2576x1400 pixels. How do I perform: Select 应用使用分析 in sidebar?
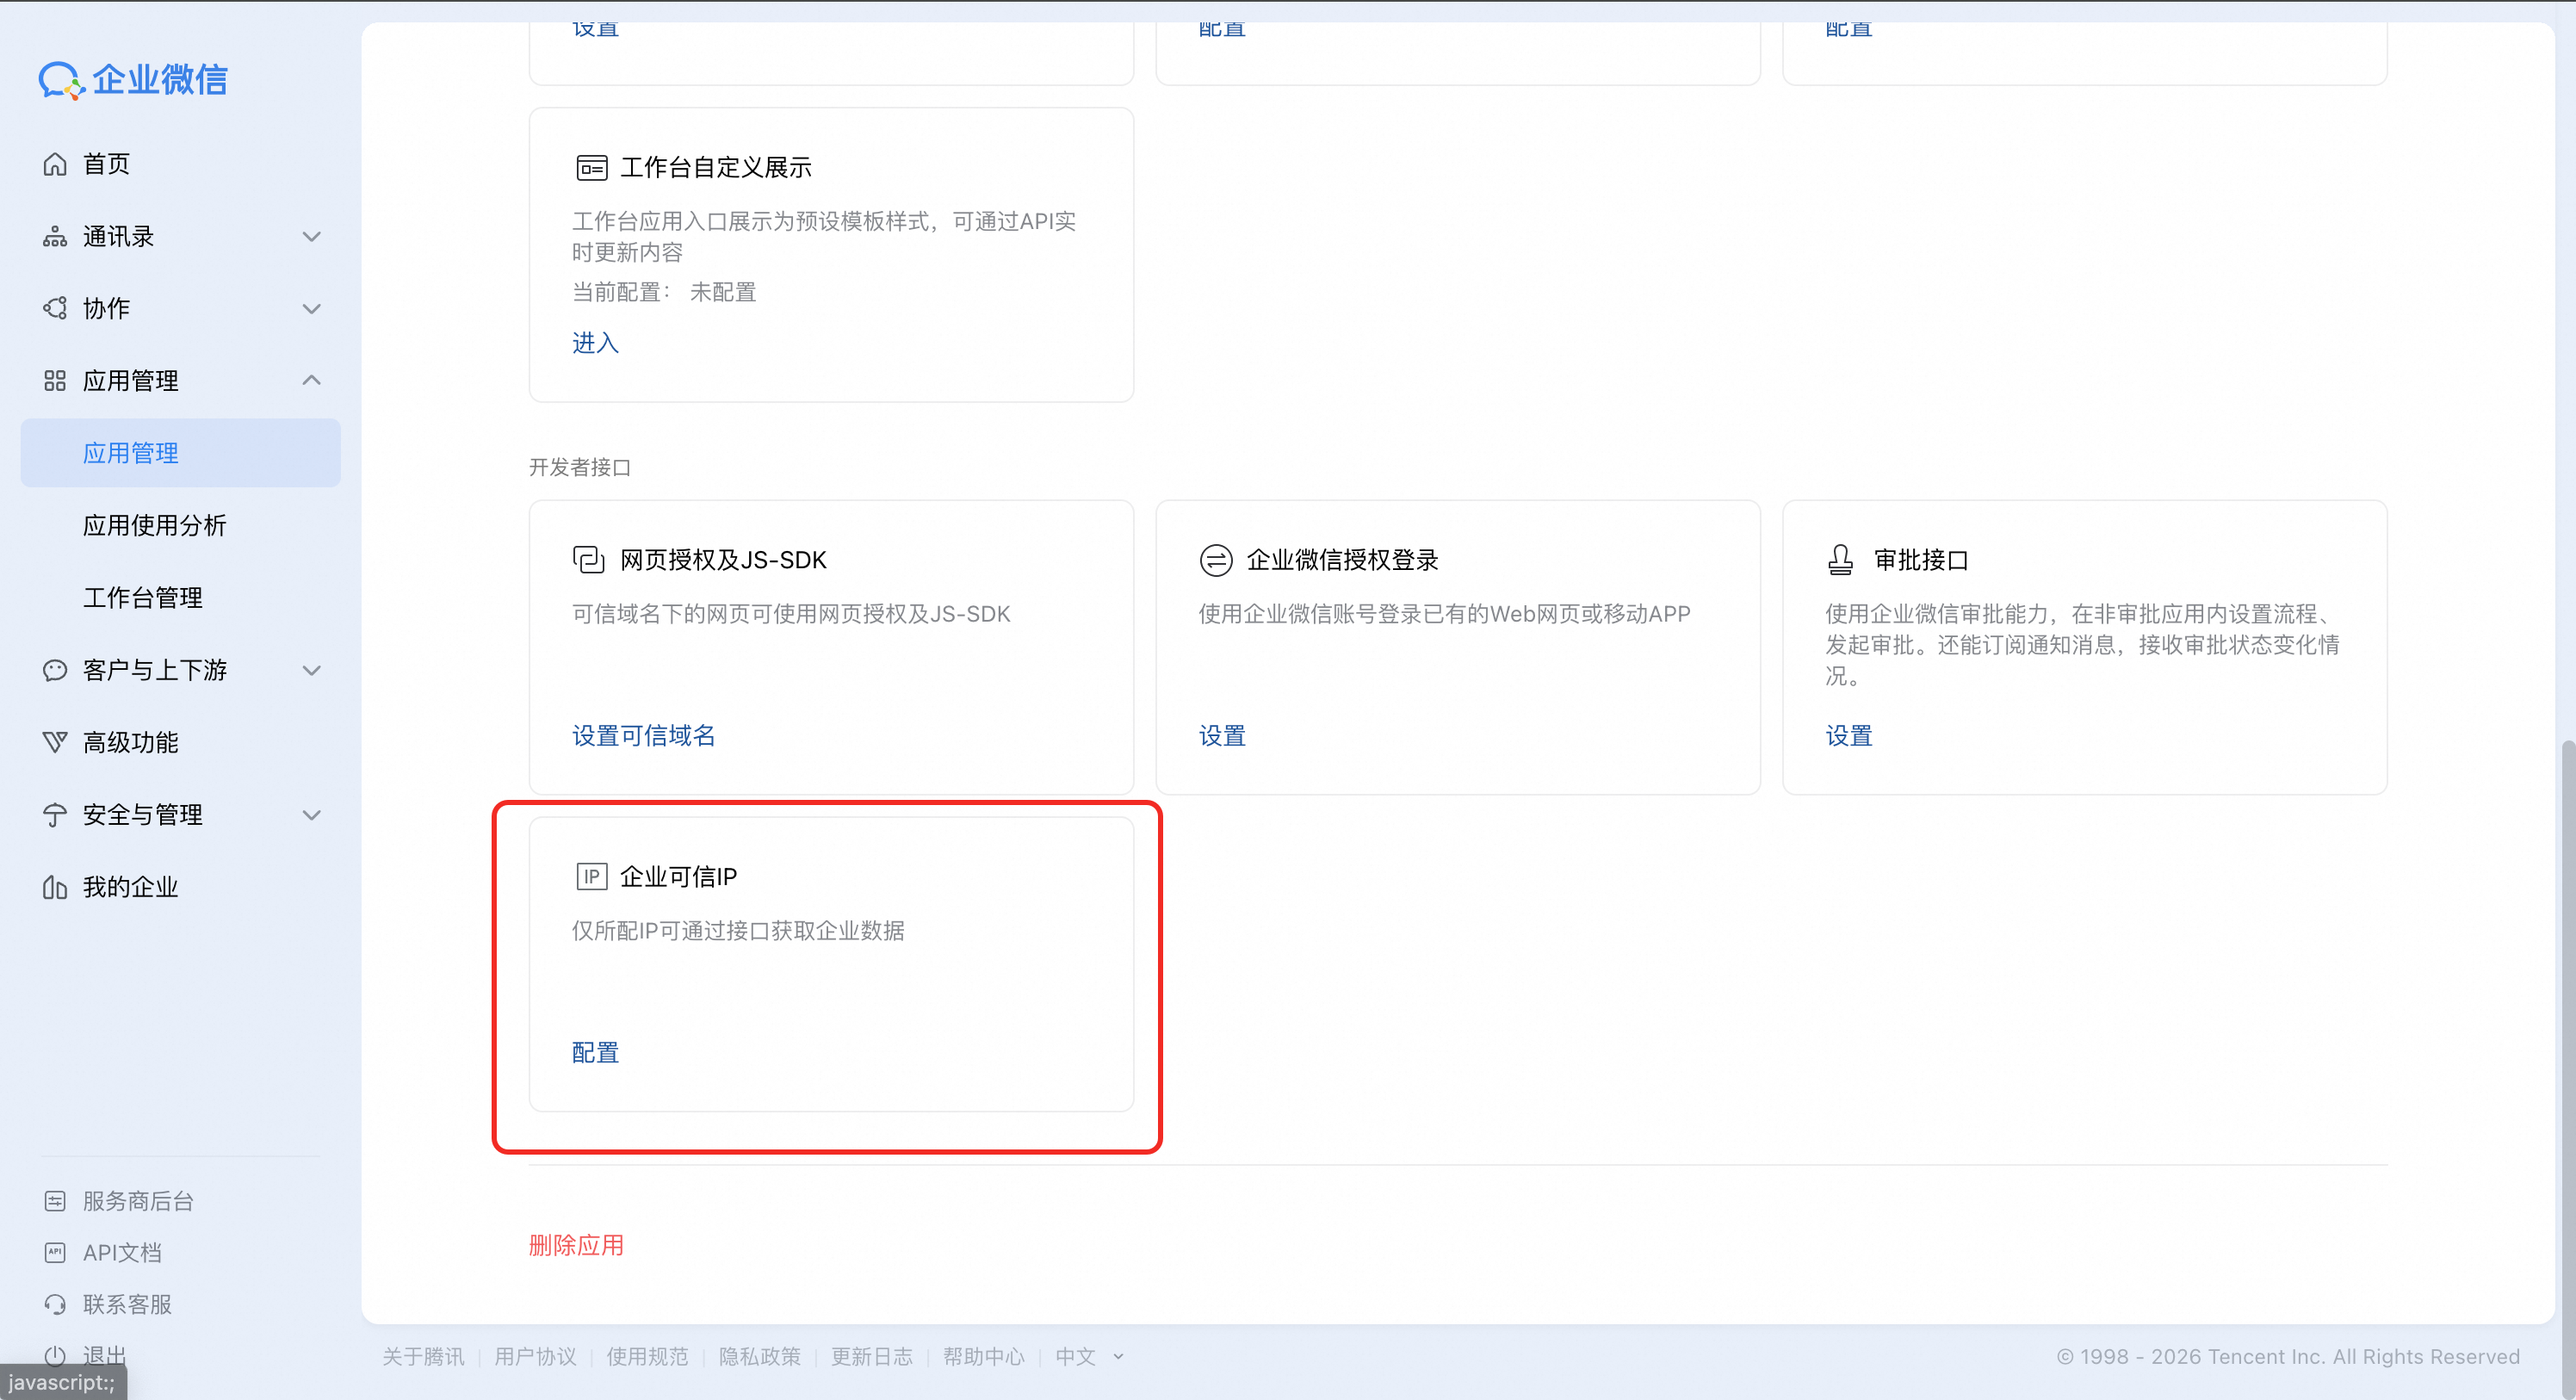point(155,526)
